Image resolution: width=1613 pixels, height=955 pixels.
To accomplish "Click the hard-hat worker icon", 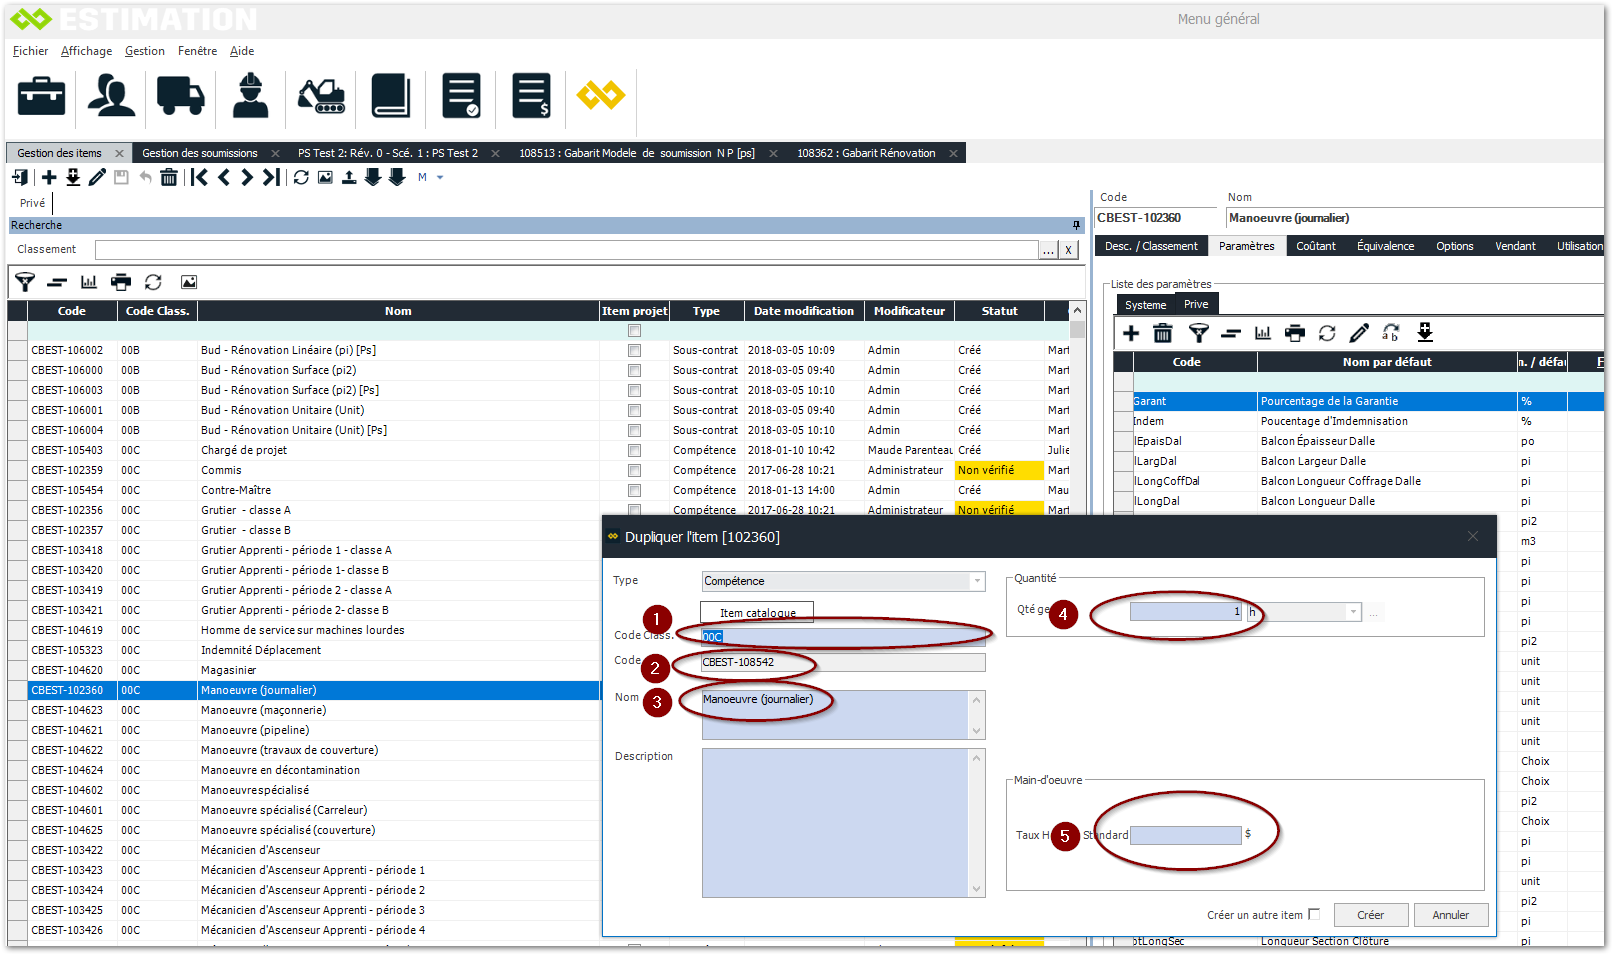I will click(x=250, y=96).
